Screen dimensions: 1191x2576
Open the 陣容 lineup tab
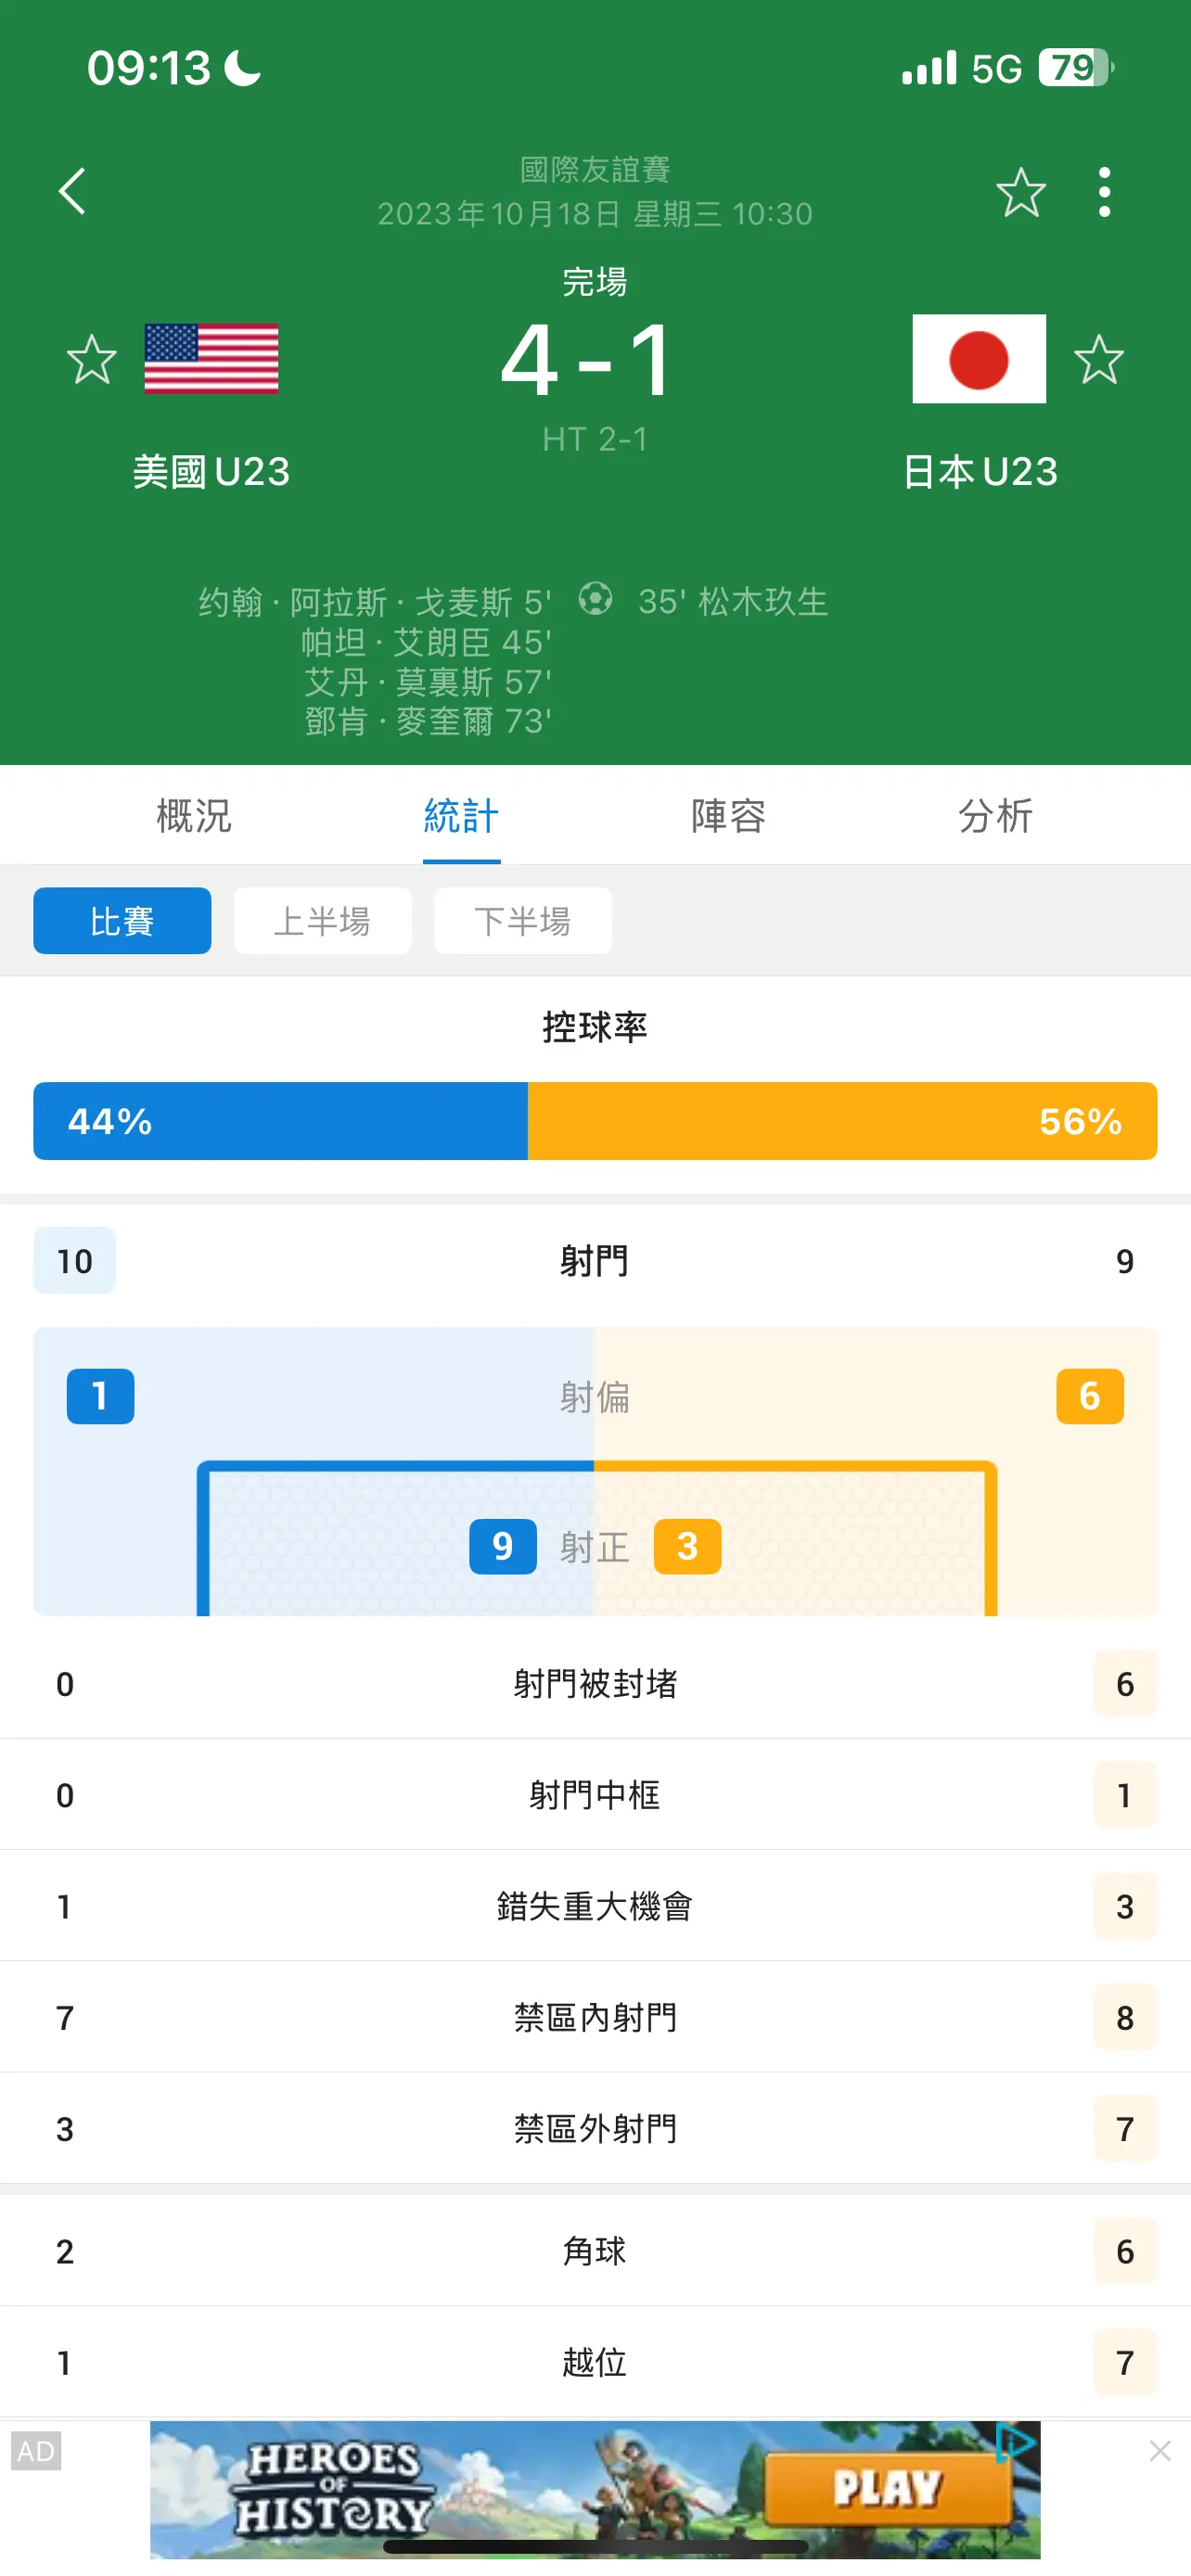728,816
